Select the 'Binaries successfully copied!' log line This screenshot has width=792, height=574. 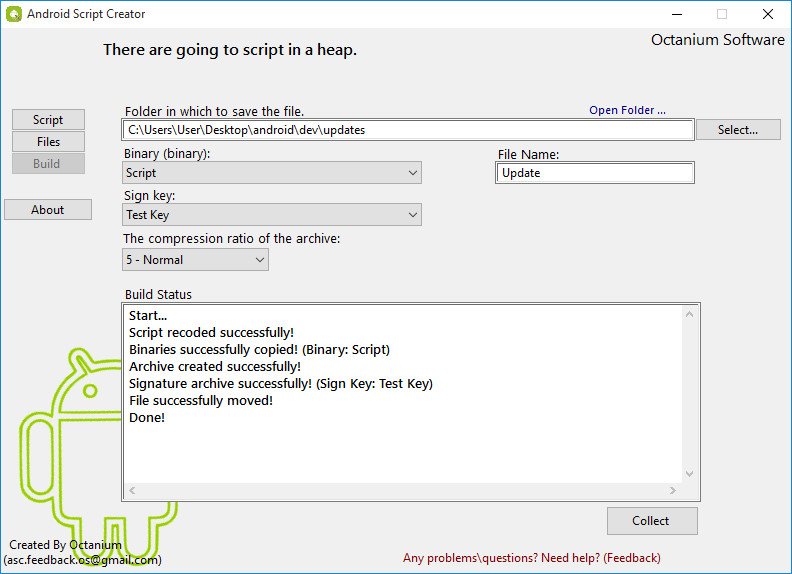click(x=259, y=350)
